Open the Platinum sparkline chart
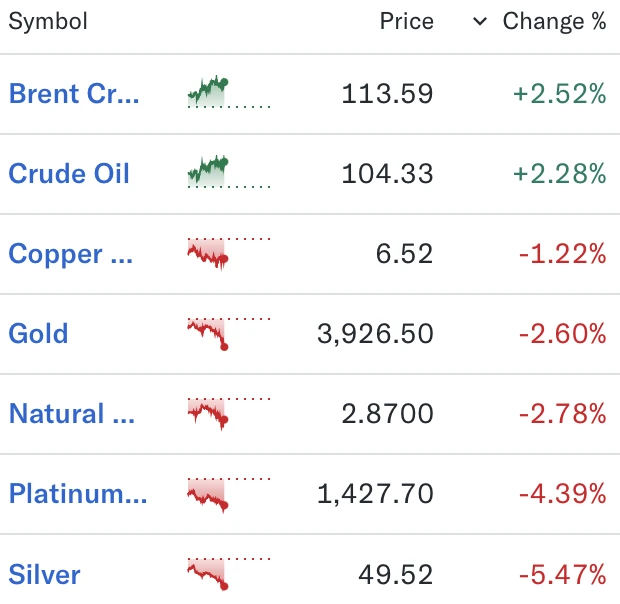Screen dimensions: 620x604 pos(229,494)
